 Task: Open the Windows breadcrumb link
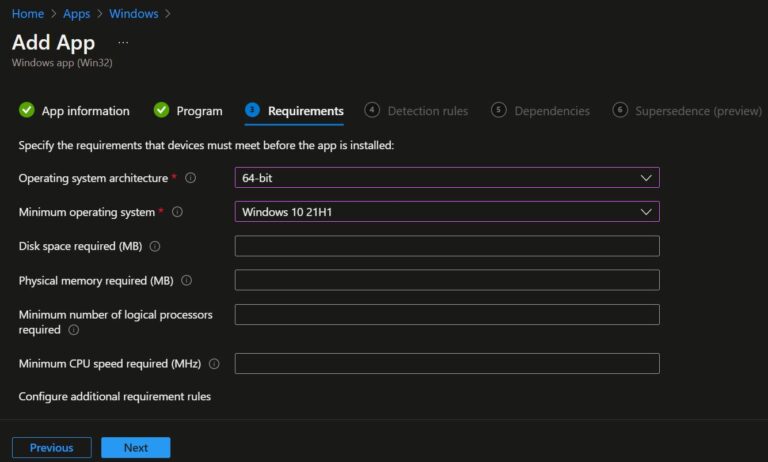click(134, 14)
